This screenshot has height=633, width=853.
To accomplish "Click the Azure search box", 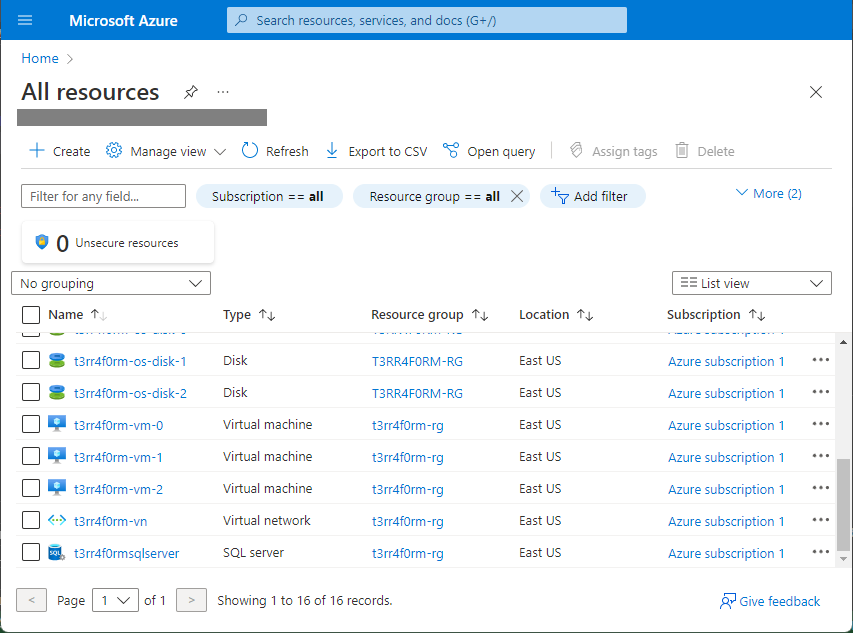I will [426, 20].
